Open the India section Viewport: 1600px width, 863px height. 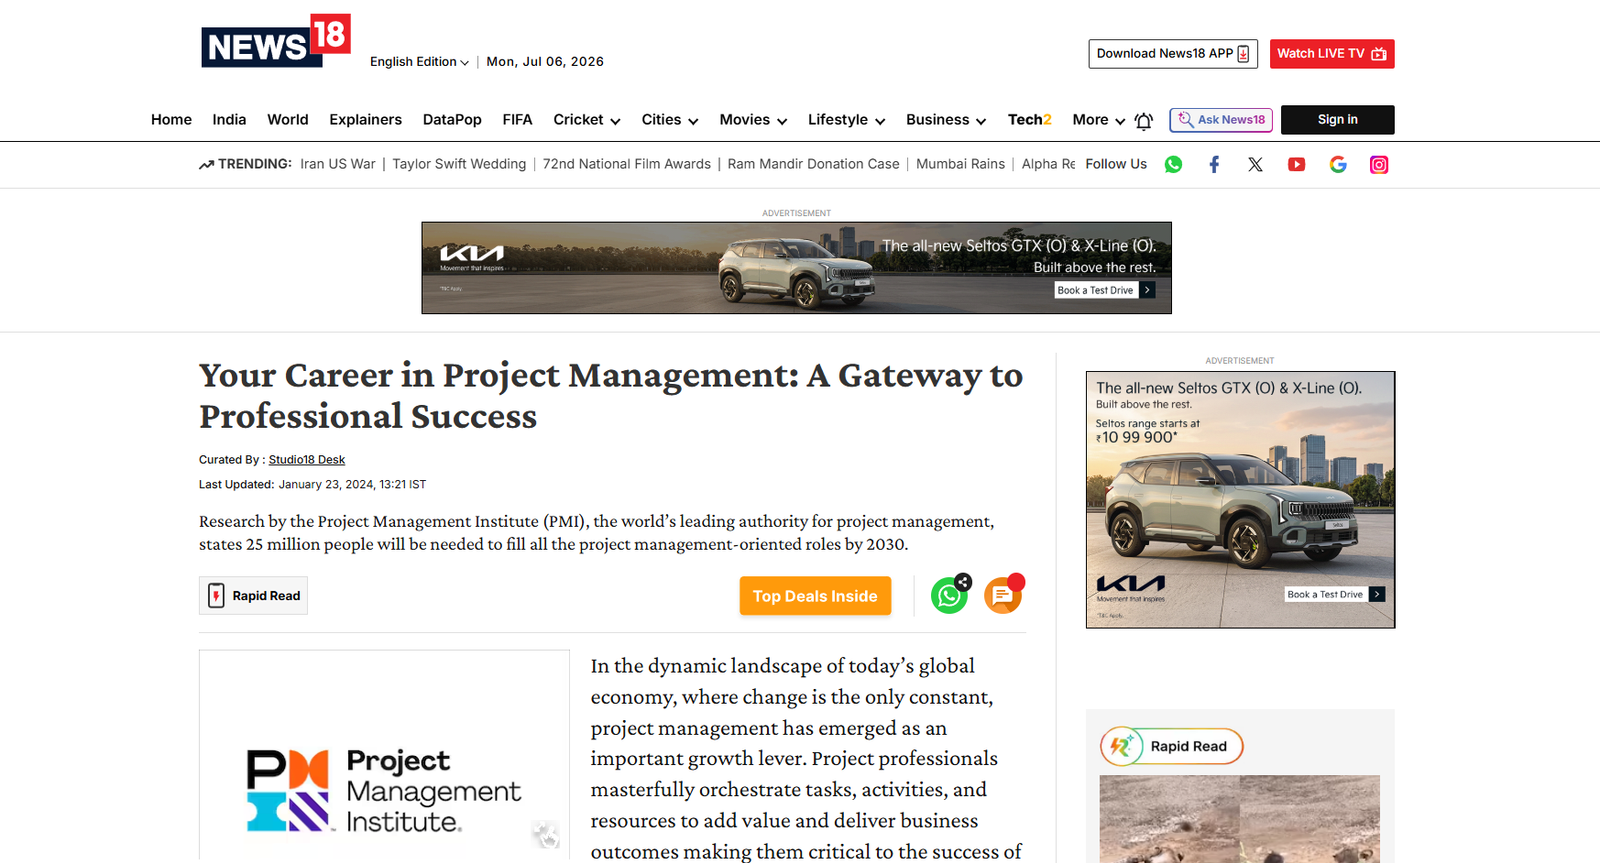tap(229, 120)
